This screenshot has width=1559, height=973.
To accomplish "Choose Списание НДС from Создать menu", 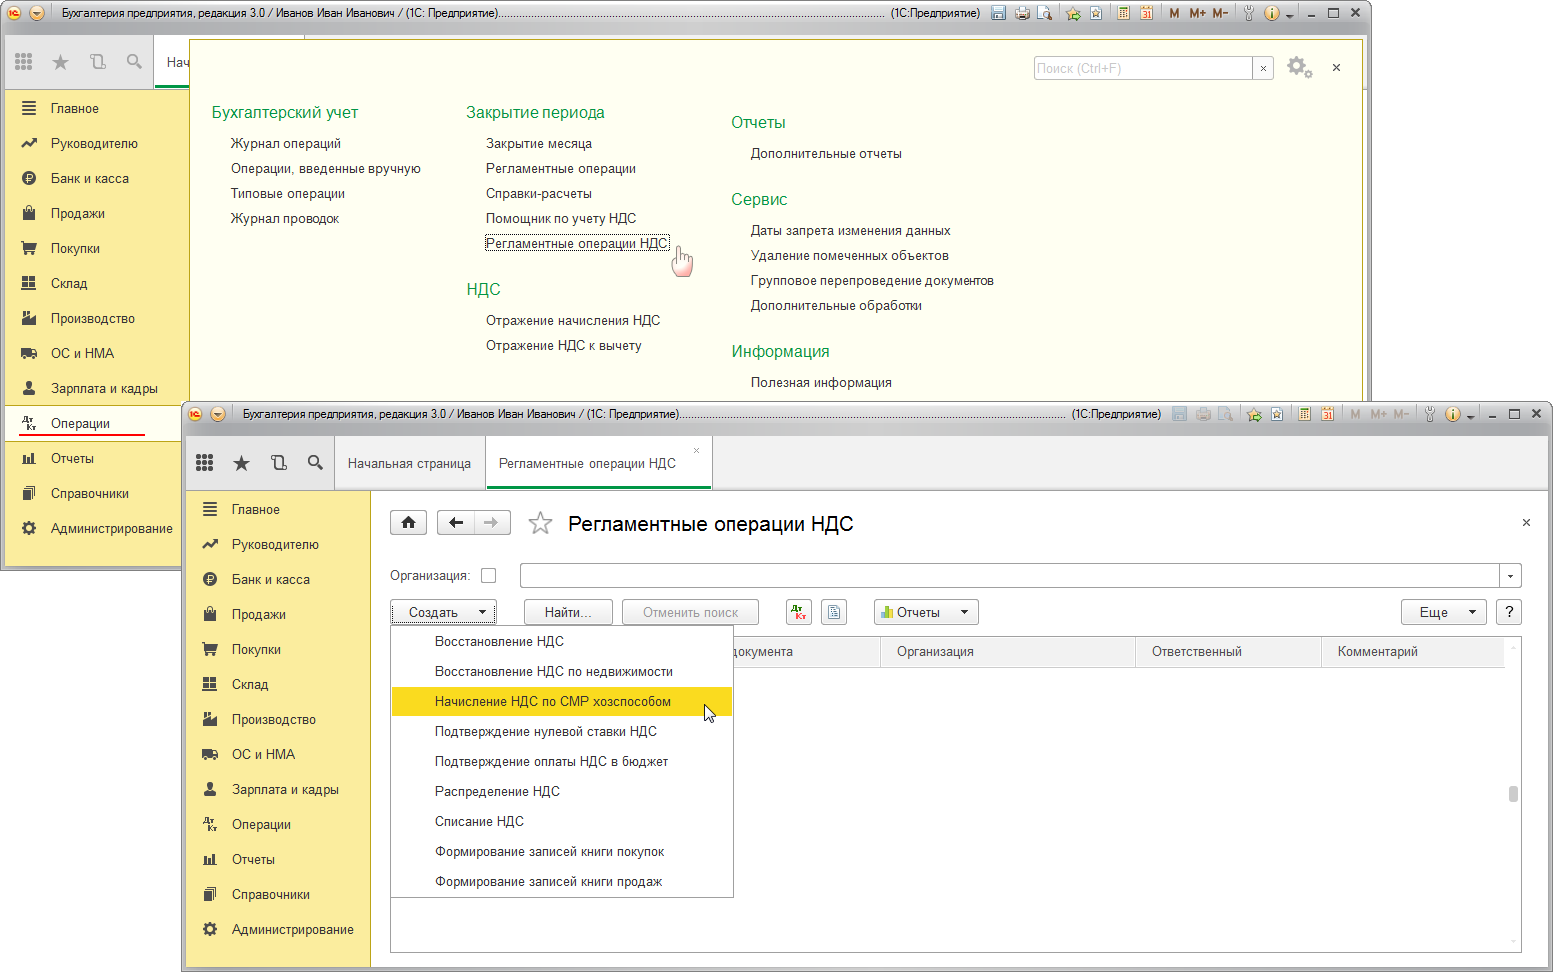I will 561,822.
